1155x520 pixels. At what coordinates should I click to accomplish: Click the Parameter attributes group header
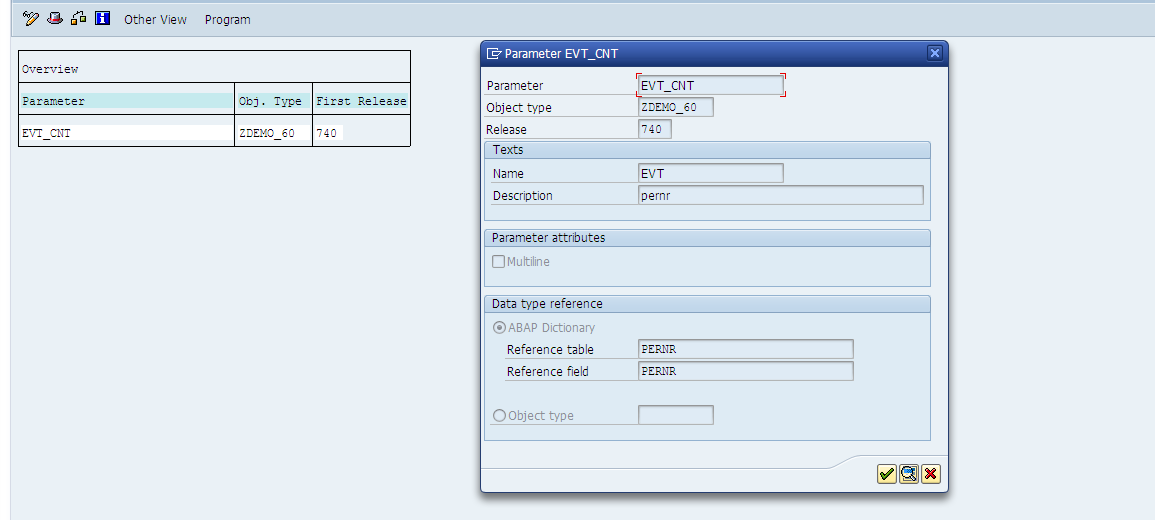[x=707, y=238]
